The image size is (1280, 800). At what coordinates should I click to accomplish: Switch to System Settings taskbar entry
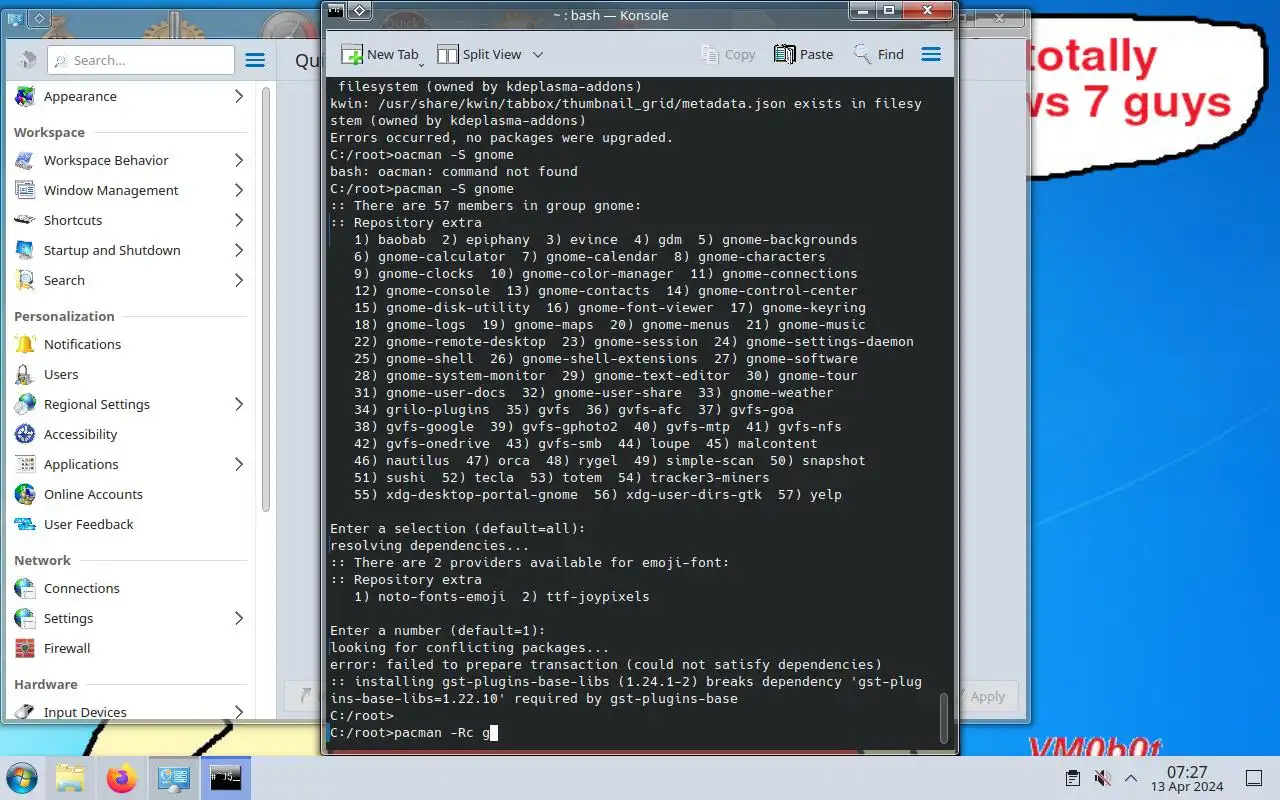pos(174,778)
